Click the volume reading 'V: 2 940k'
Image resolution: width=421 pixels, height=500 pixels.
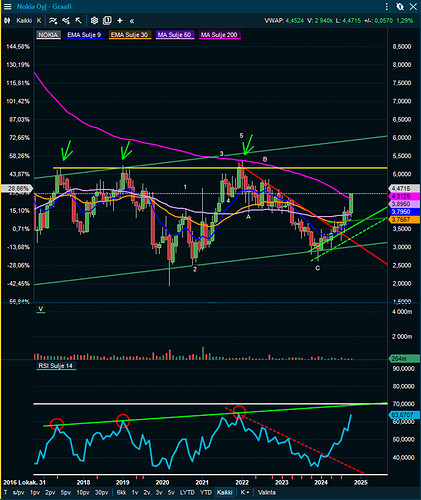click(x=320, y=21)
